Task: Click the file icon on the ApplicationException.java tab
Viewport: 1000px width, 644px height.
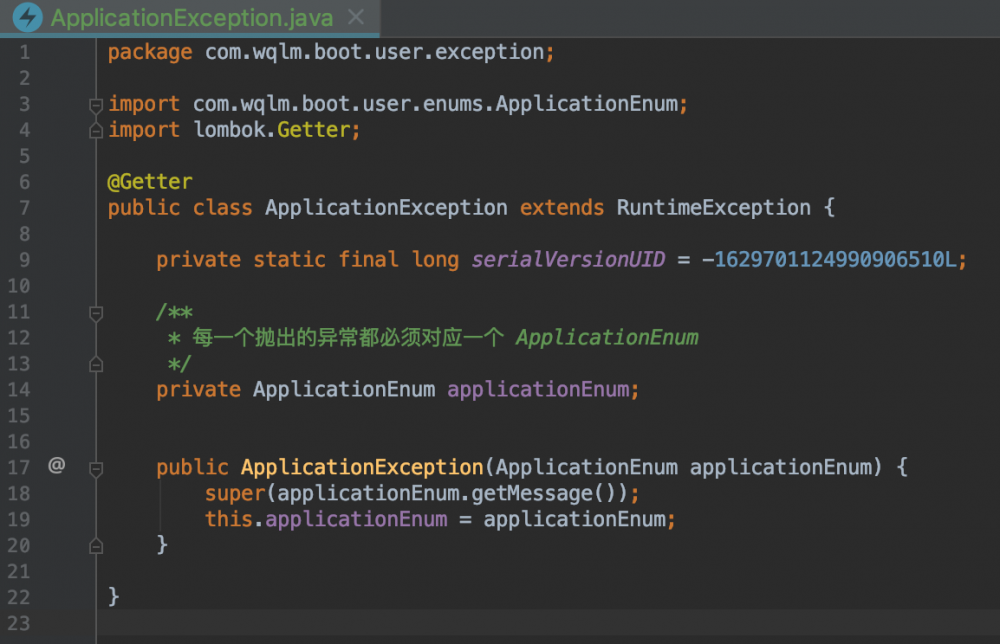Action: [x=27, y=17]
